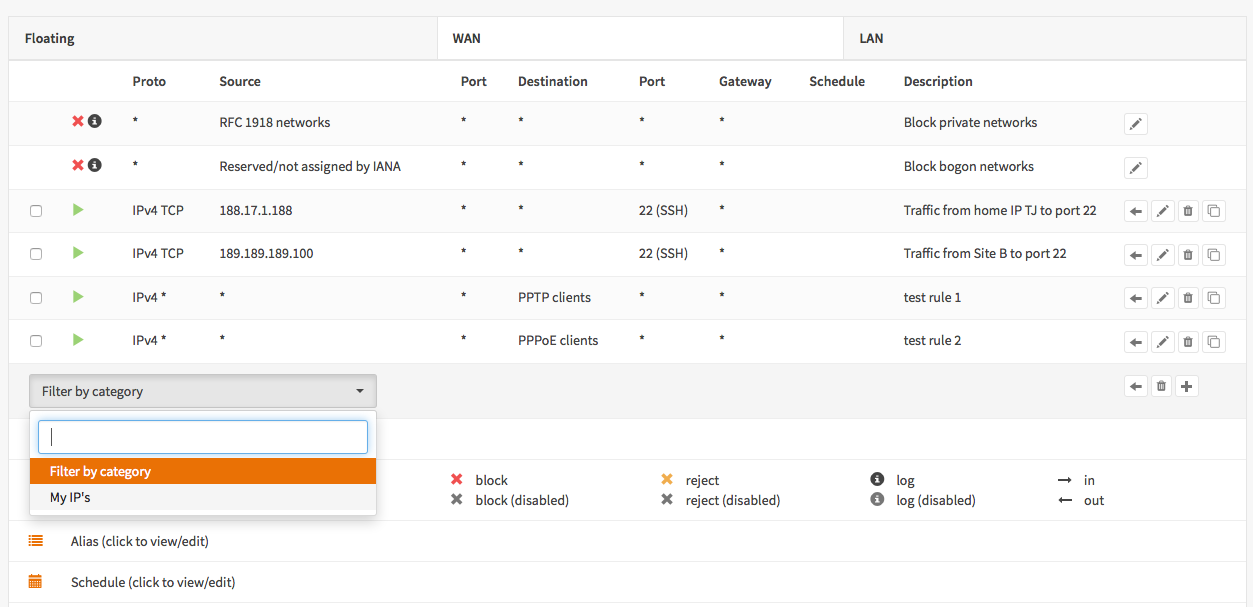Screen dimensions: 1253x607
Task: Click into the category search field
Action: click(x=203, y=437)
